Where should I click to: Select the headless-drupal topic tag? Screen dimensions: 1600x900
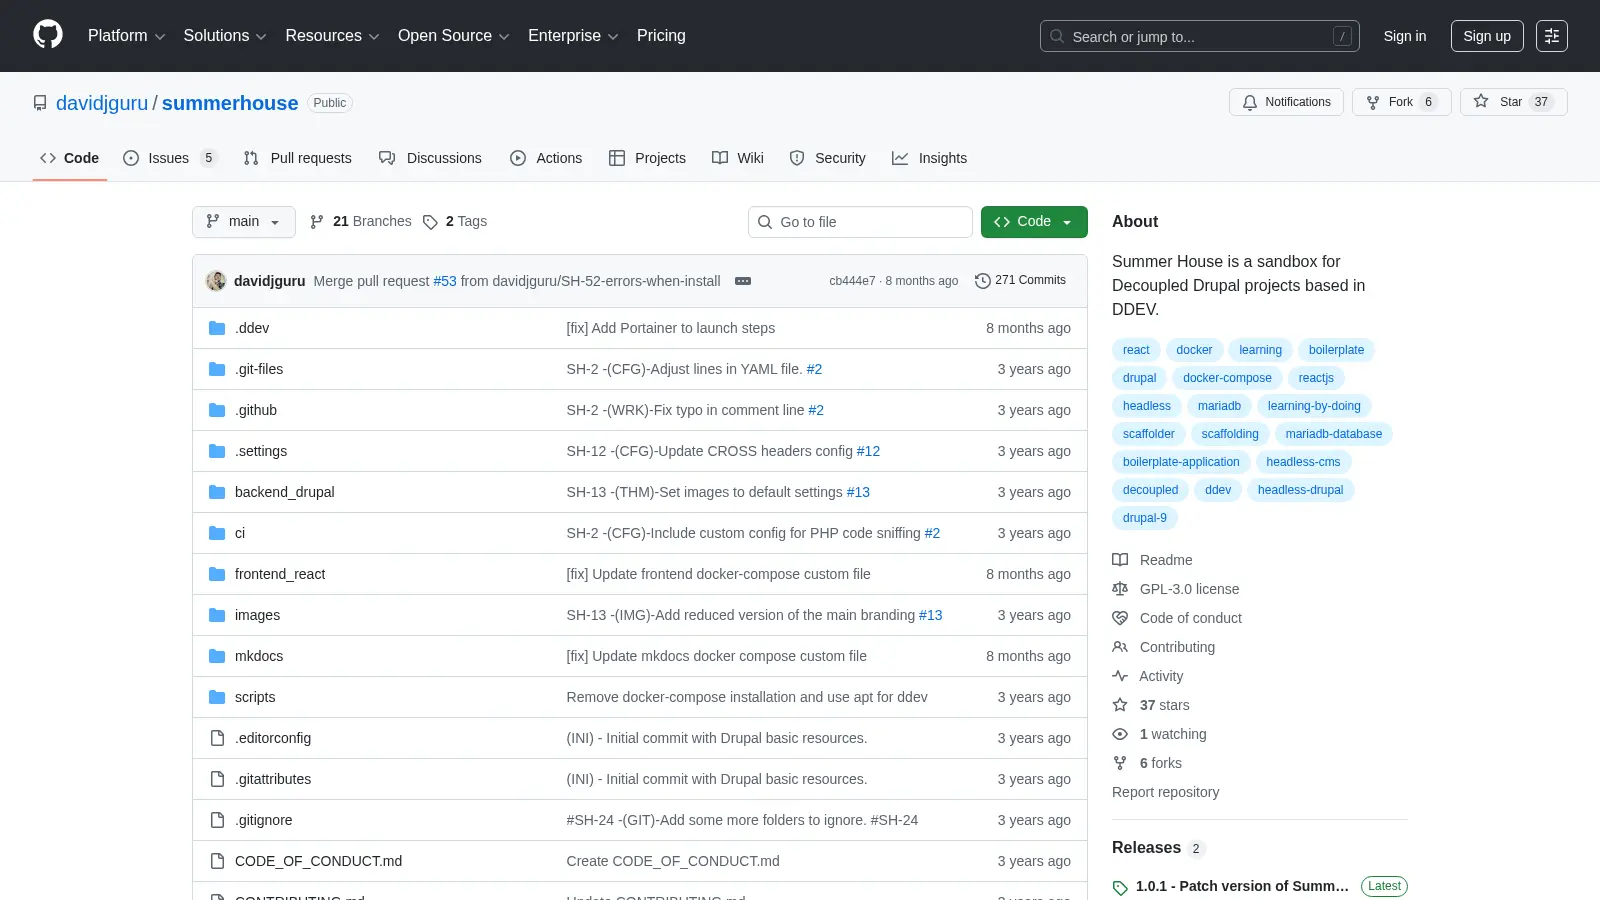[1300, 490]
